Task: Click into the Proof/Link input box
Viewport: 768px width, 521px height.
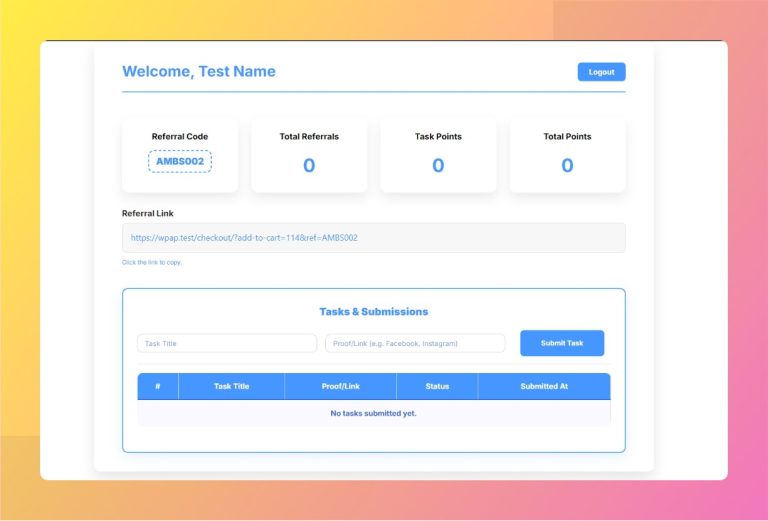Action: (x=415, y=343)
